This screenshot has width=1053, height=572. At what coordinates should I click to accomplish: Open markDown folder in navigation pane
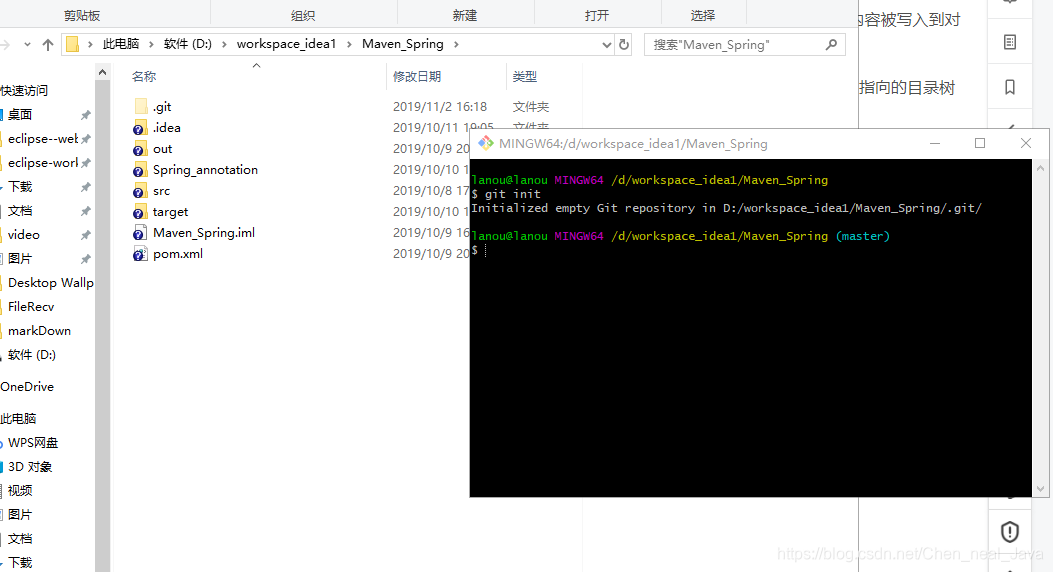[x=39, y=331]
